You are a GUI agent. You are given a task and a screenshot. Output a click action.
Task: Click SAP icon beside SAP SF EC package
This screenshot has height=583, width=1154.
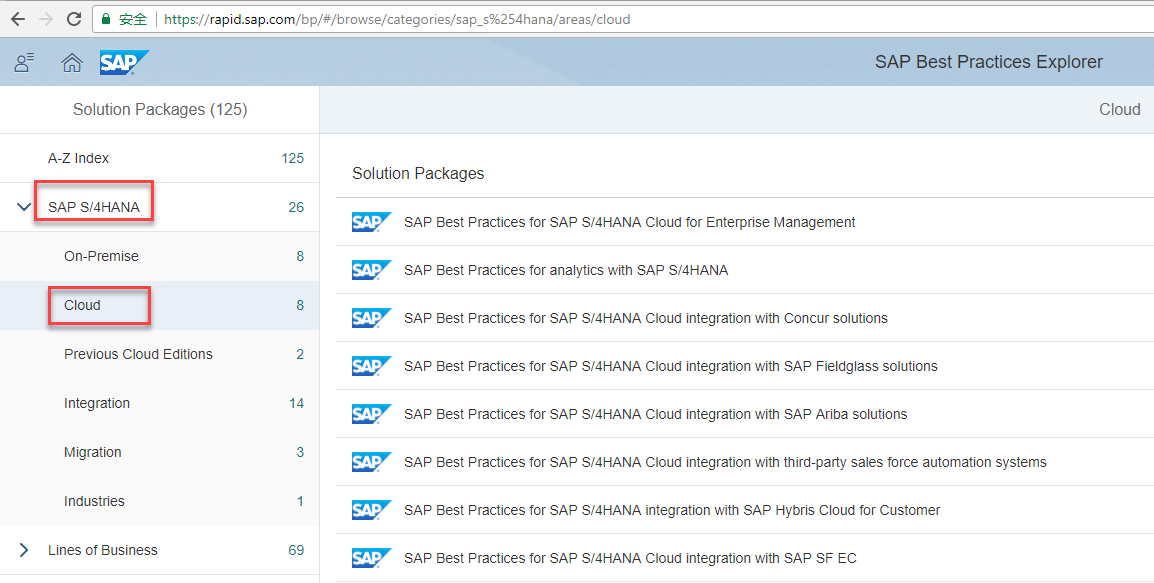(372, 558)
